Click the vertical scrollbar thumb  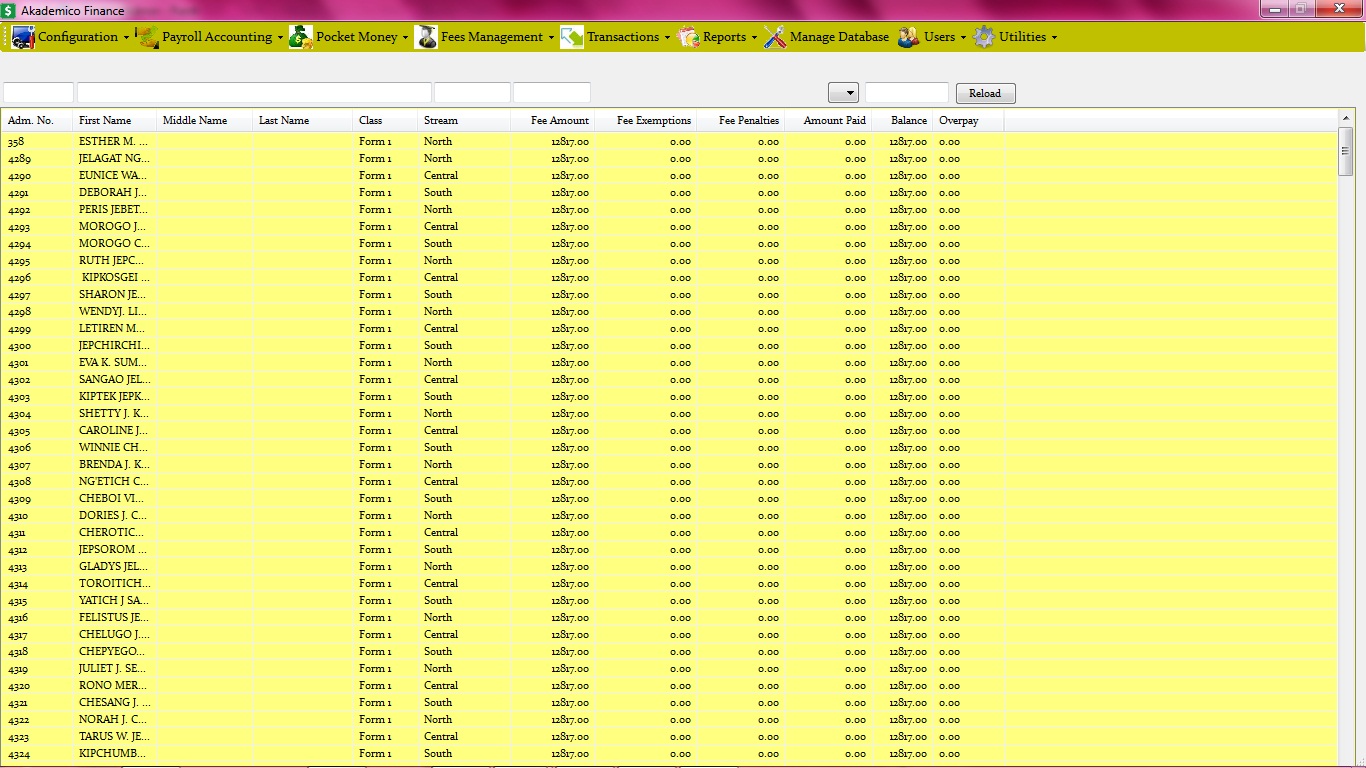click(1345, 153)
